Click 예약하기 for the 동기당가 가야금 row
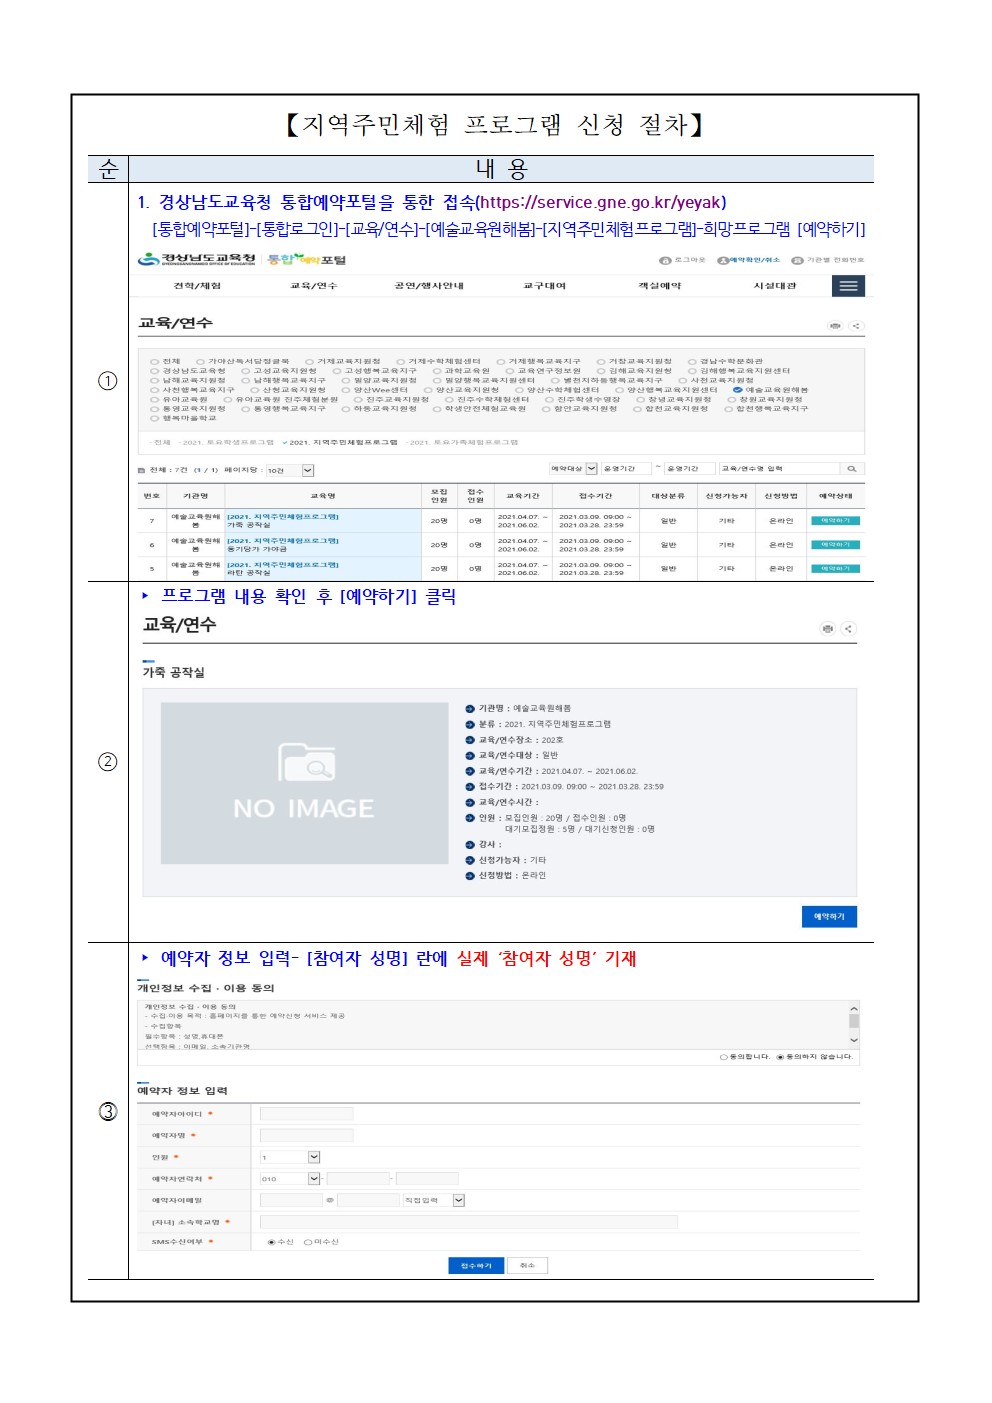Viewport: 992px width, 1403px height. pyautogui.click(x=835, y=545)
